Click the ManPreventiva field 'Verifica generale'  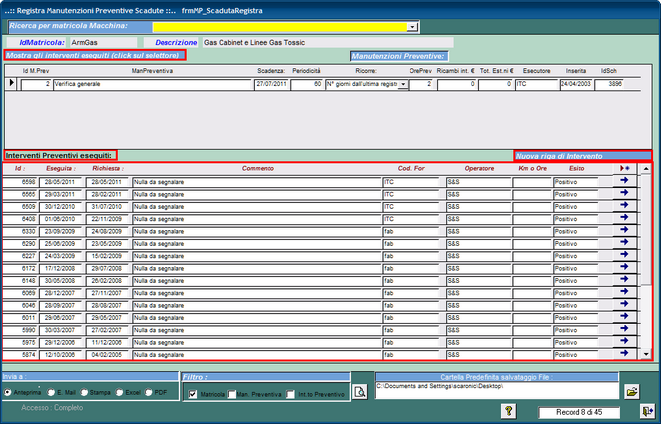click(152, 84)
